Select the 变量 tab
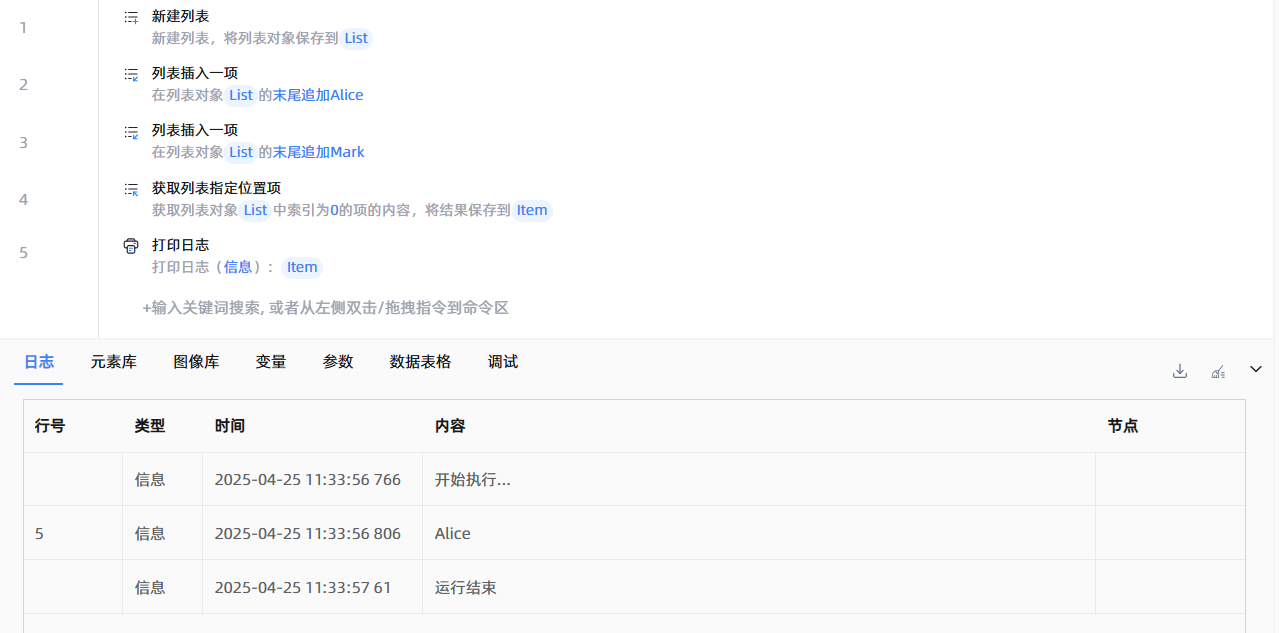 [271, 362]
